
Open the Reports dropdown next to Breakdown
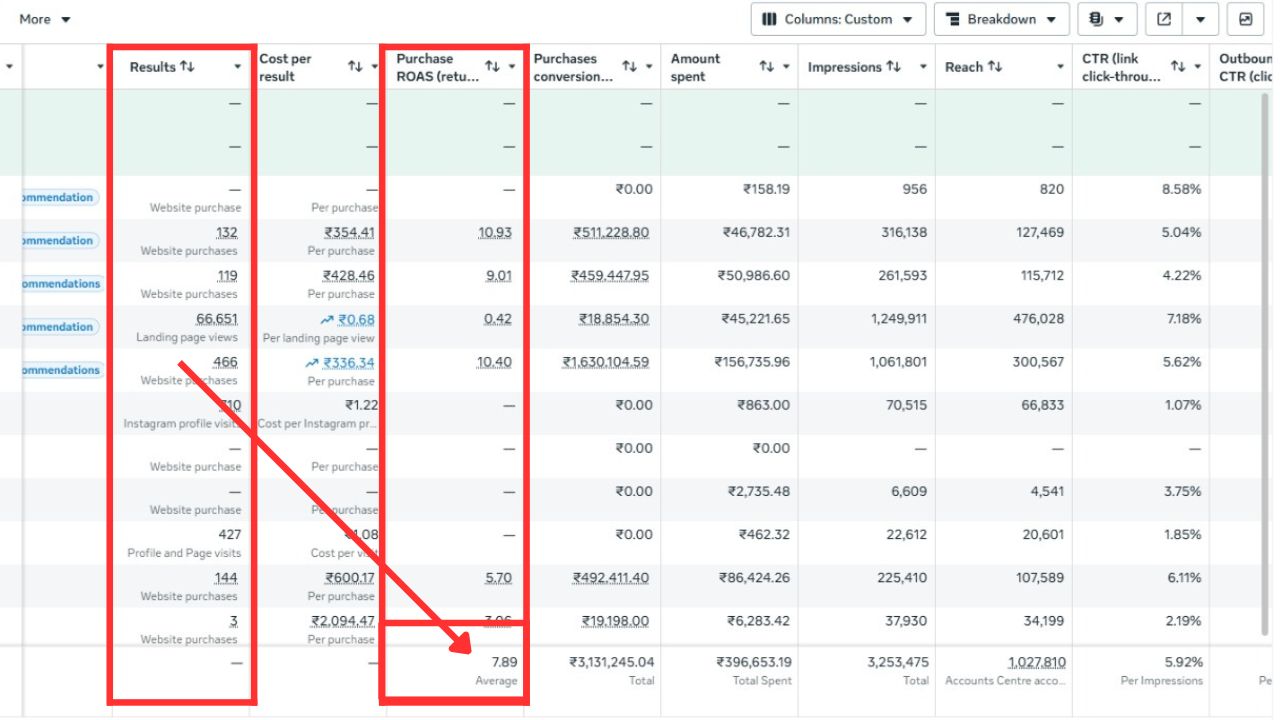pos(1107,19)
